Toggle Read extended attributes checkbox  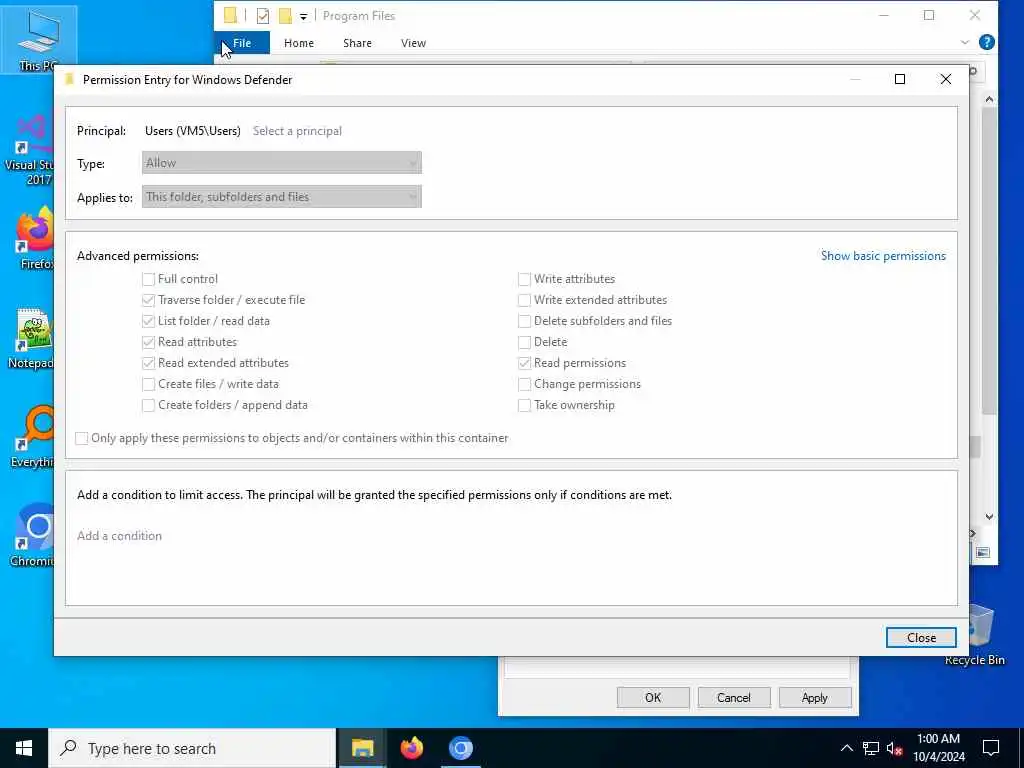(149, 363)
